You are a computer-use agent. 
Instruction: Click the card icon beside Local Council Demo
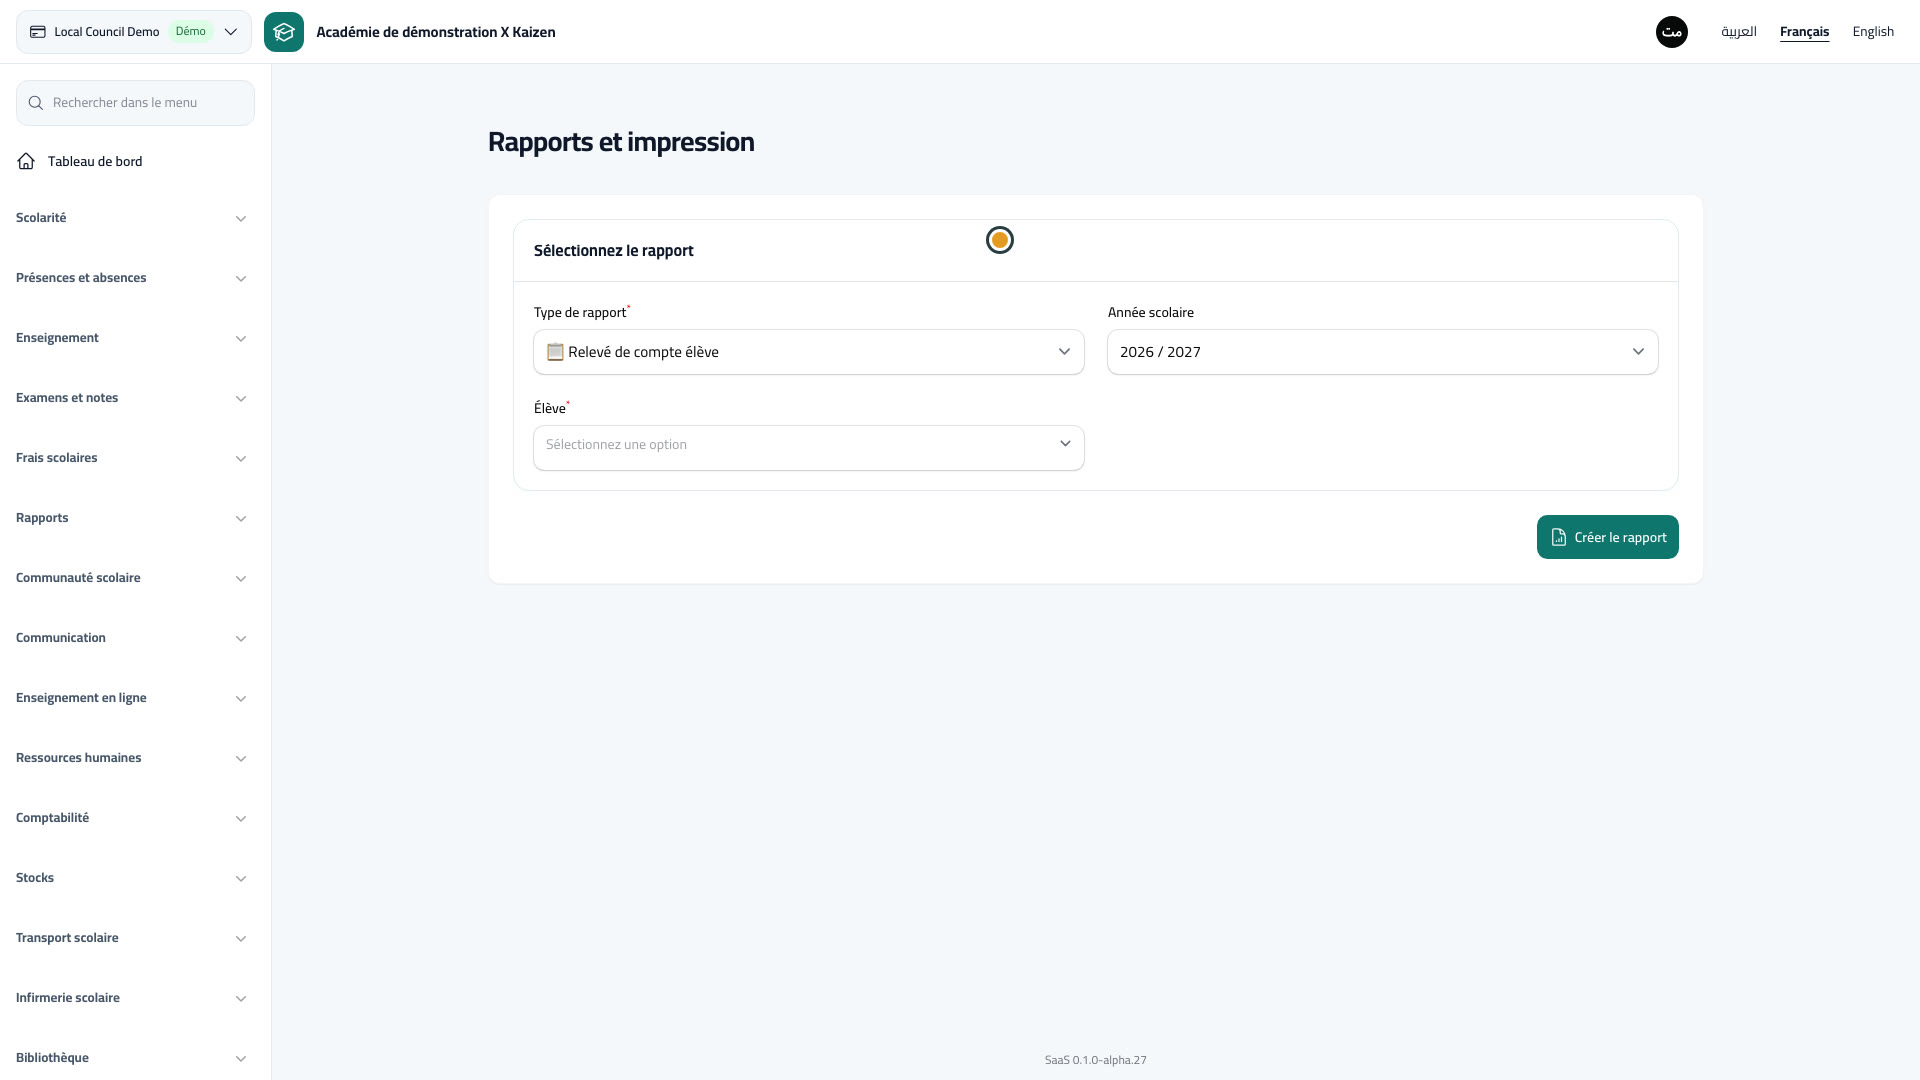(x=38, y=32)
